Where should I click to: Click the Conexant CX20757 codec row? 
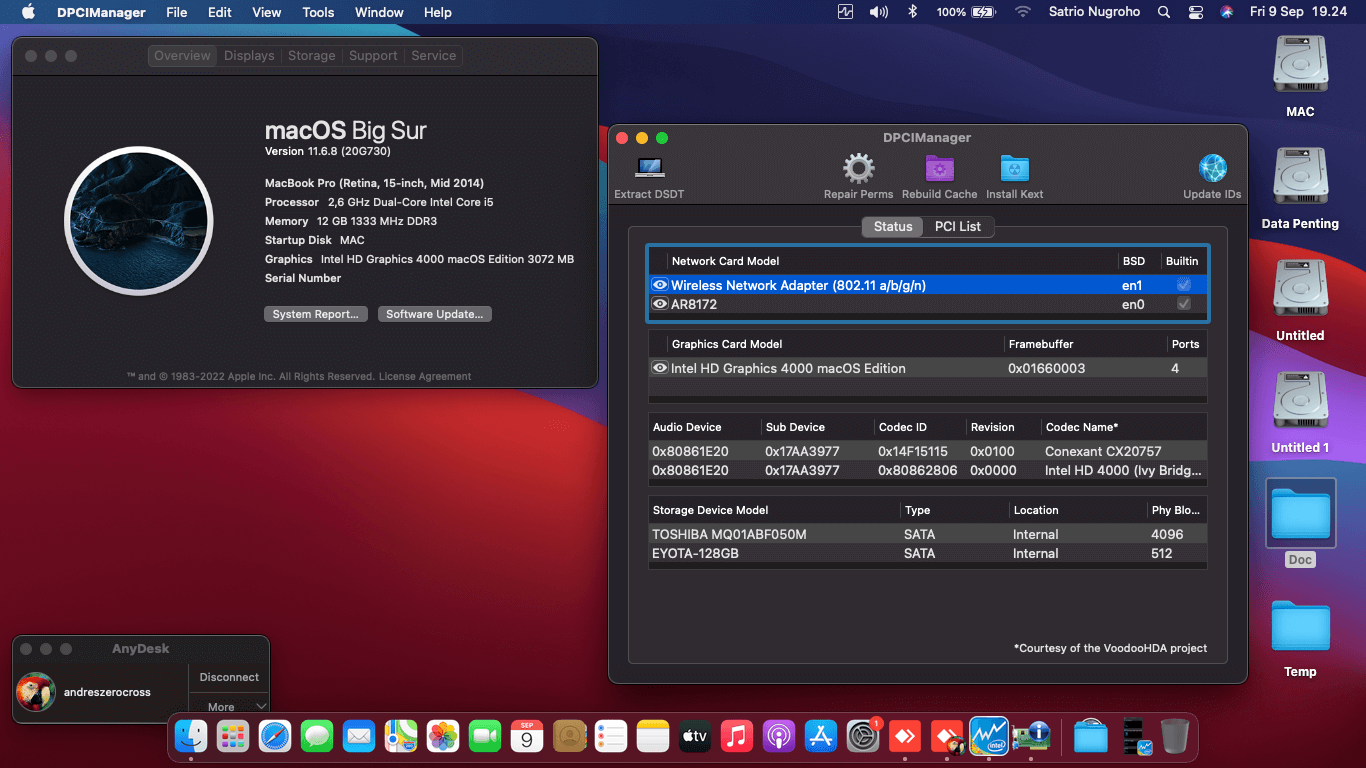click(928, 451)
